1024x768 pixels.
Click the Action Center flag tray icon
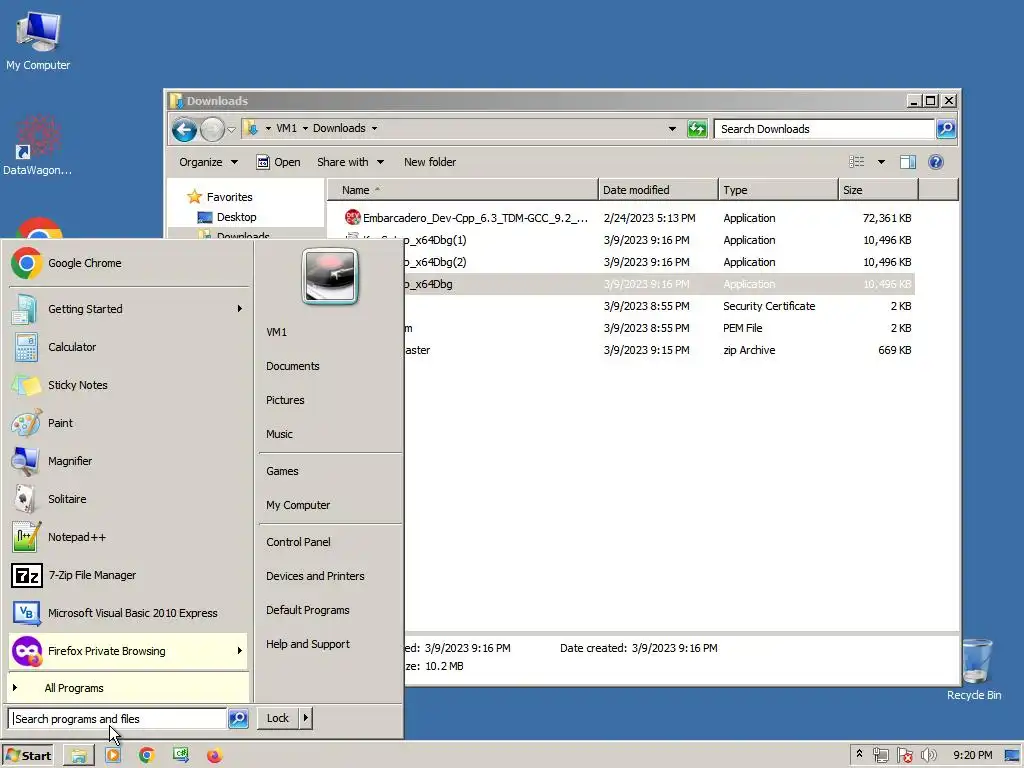905,756
